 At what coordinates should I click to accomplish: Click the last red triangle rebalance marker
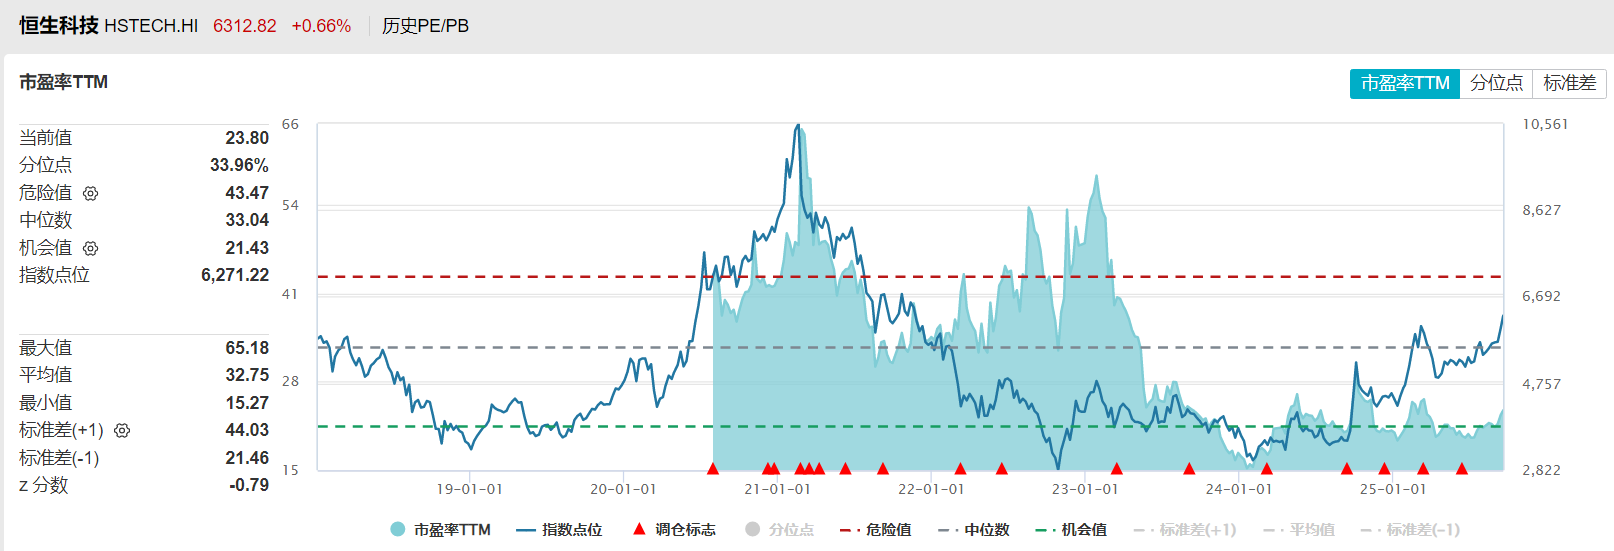click(1461, 468)
